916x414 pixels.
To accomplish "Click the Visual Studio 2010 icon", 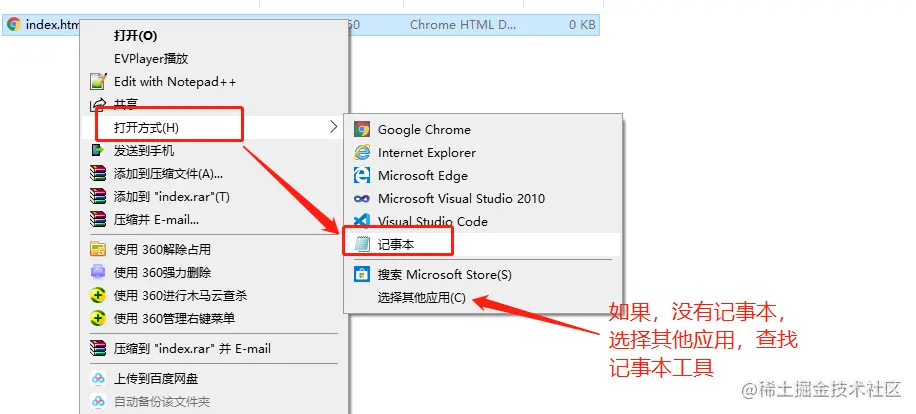I will 362,199.
